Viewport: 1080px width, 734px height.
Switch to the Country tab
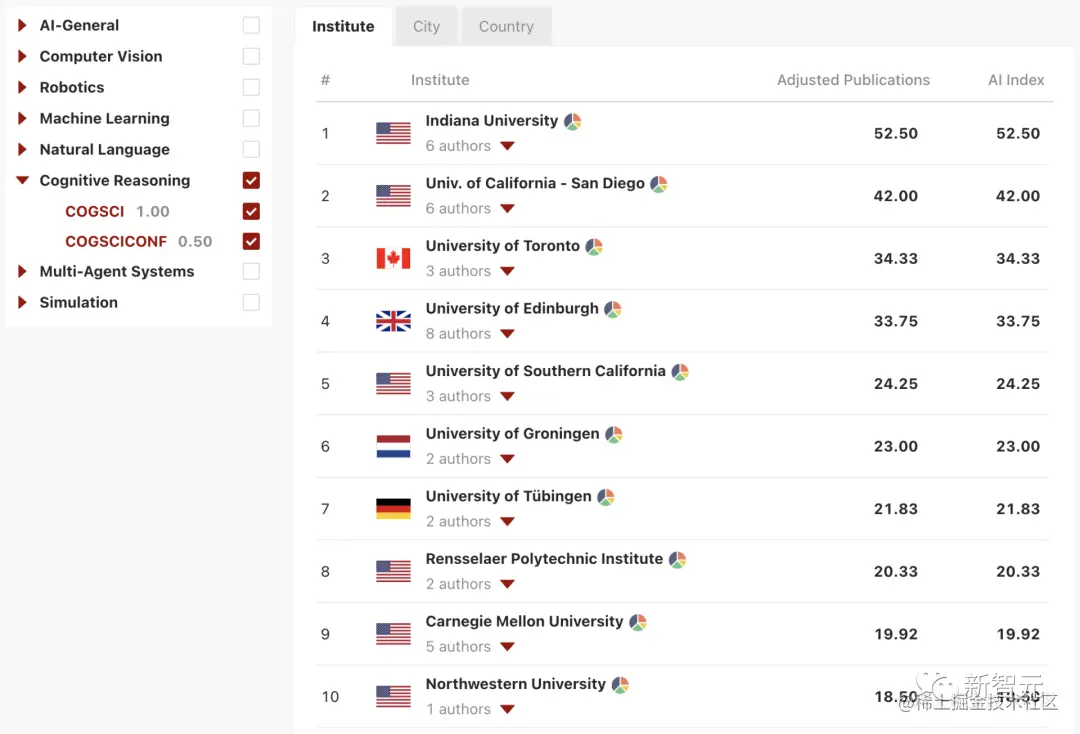click(x=506, y=26)
